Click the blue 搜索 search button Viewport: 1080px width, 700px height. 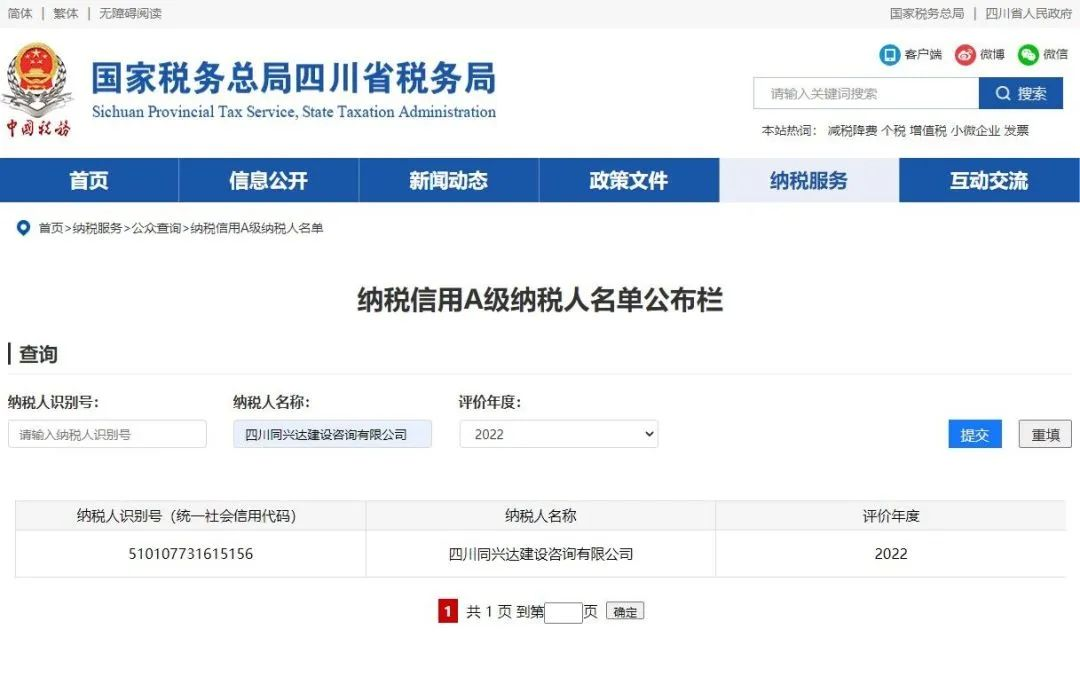tap(1021, 93)
